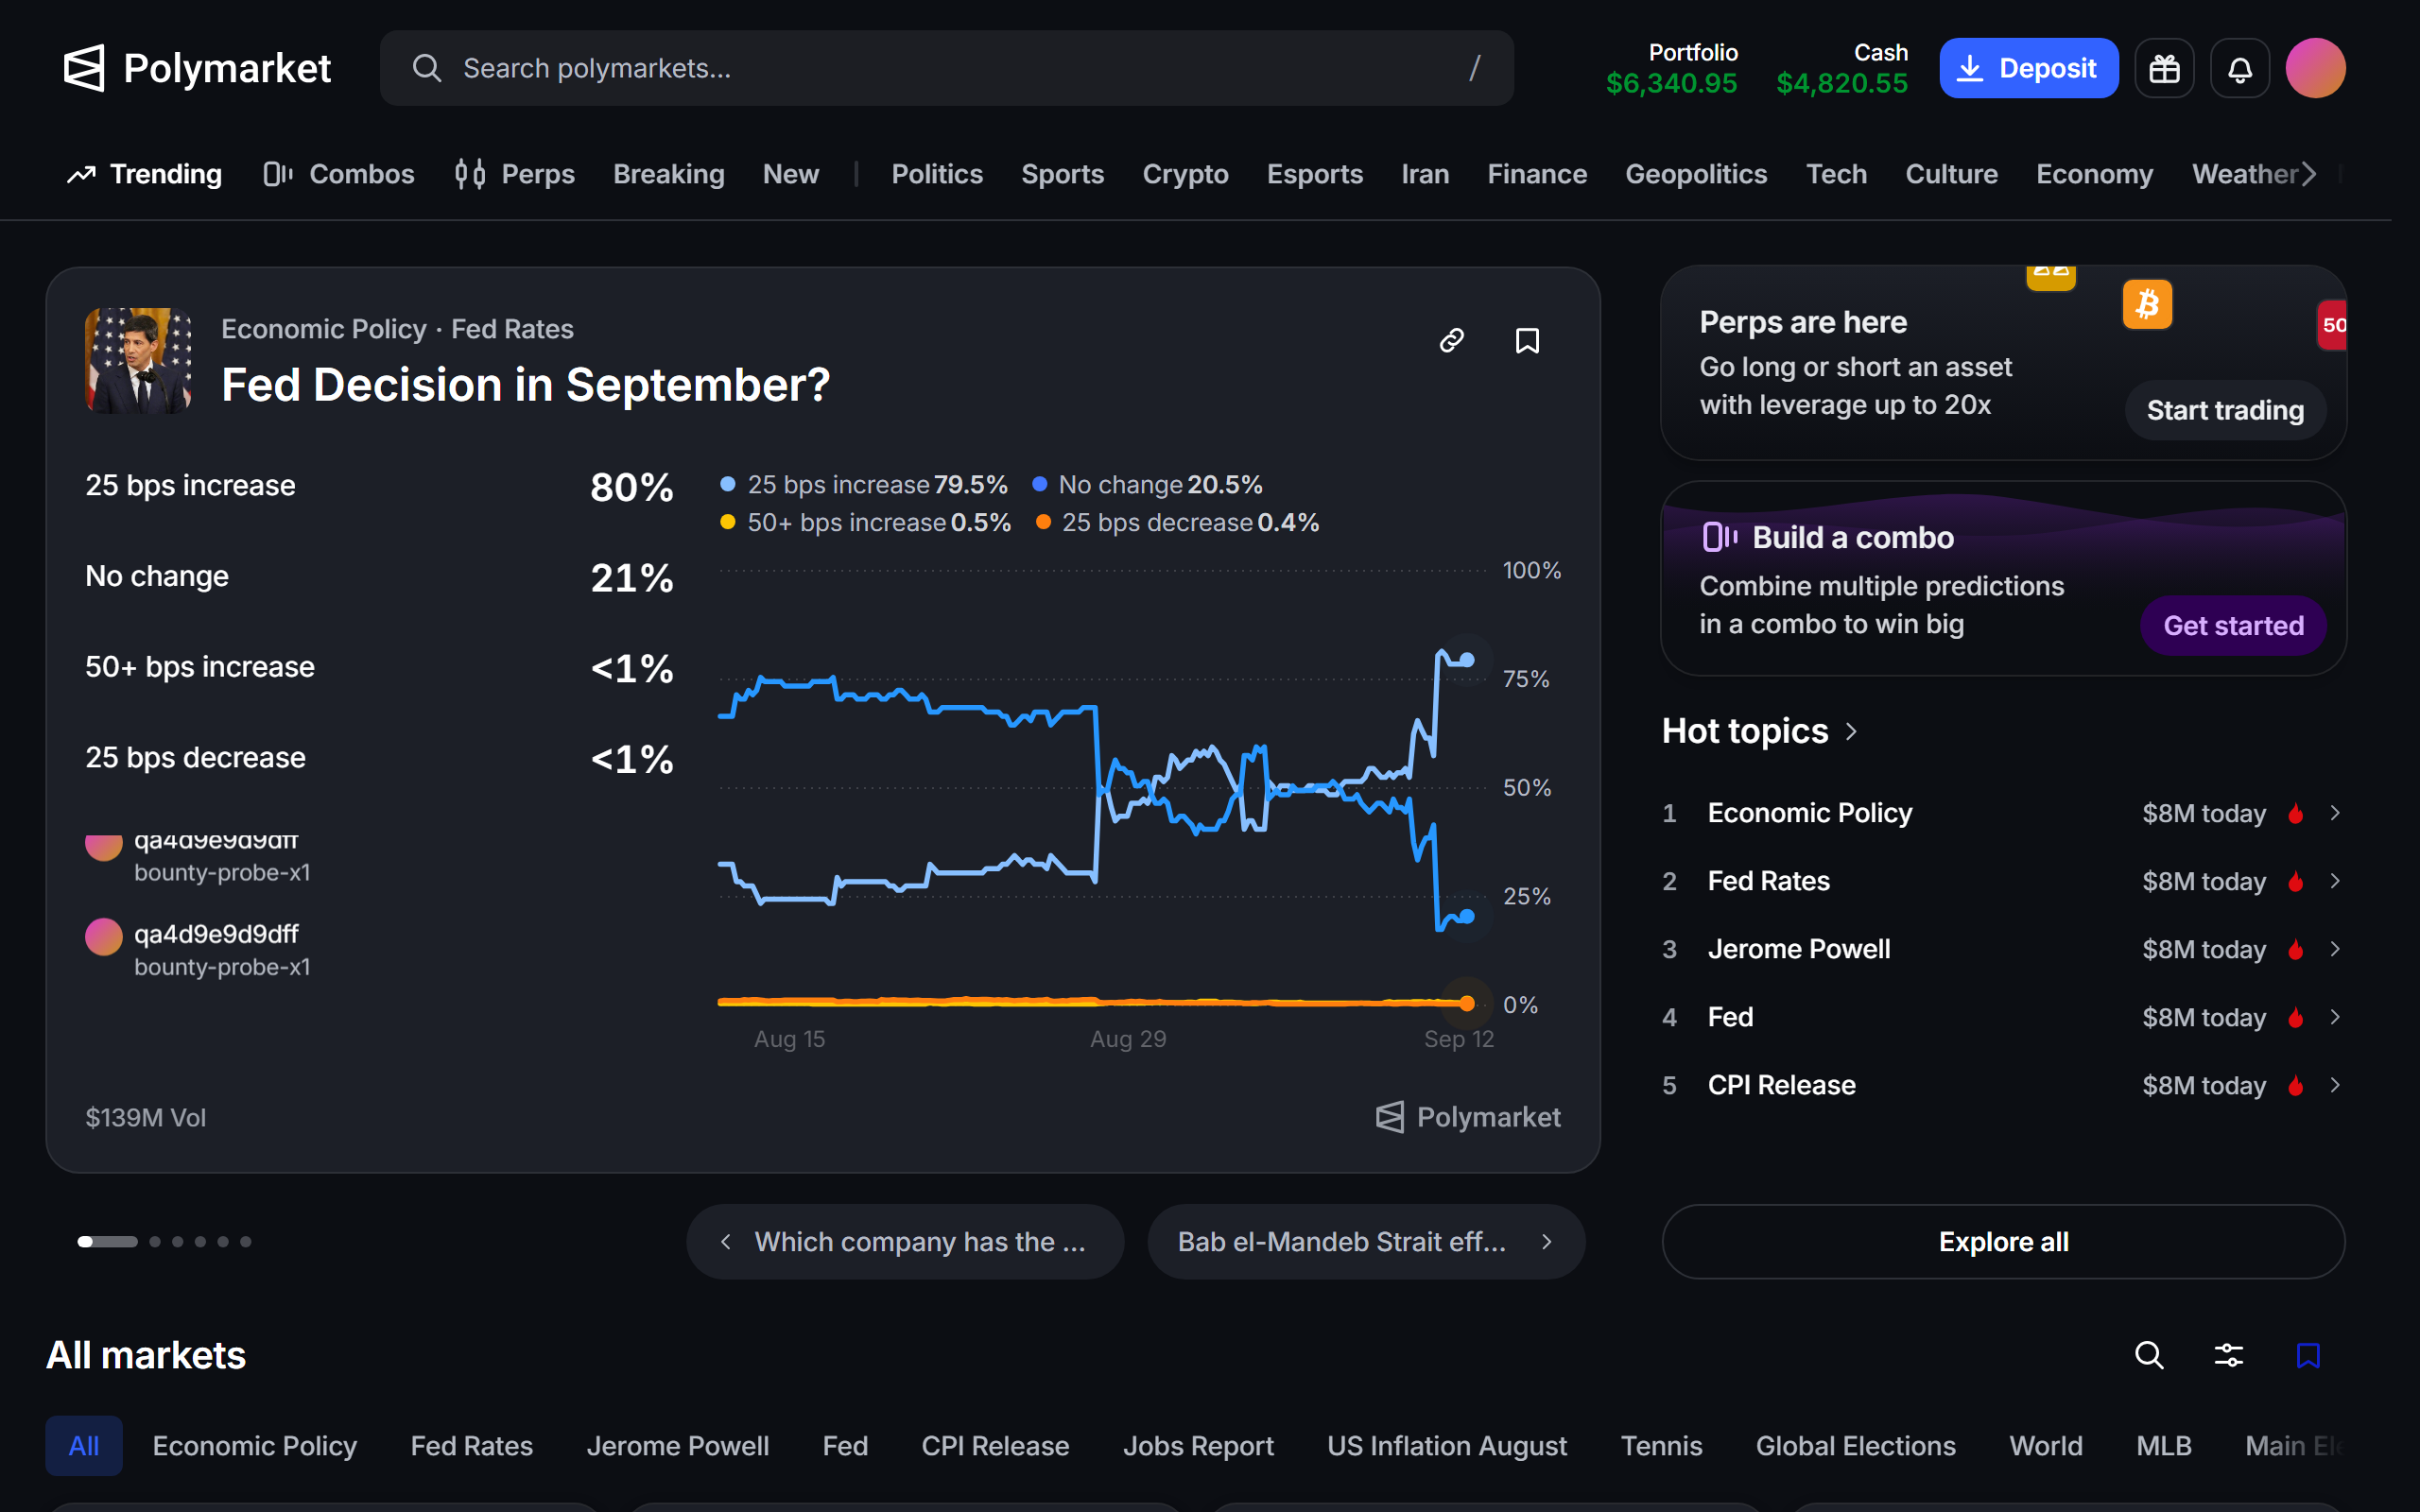Click Get started on Build a combo

click(2233, 625)
